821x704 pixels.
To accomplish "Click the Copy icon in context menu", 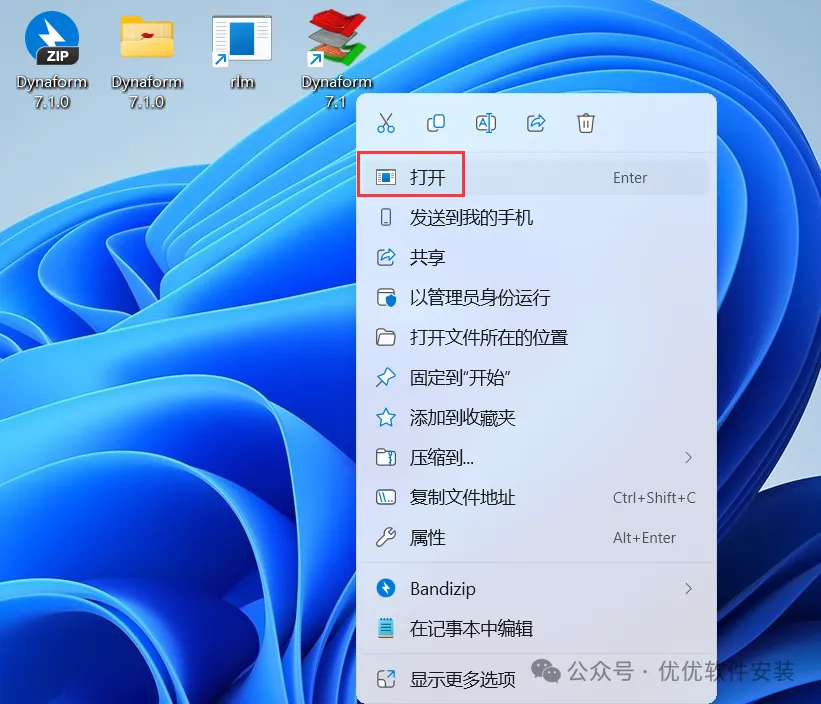I will [x=436, y=124].
